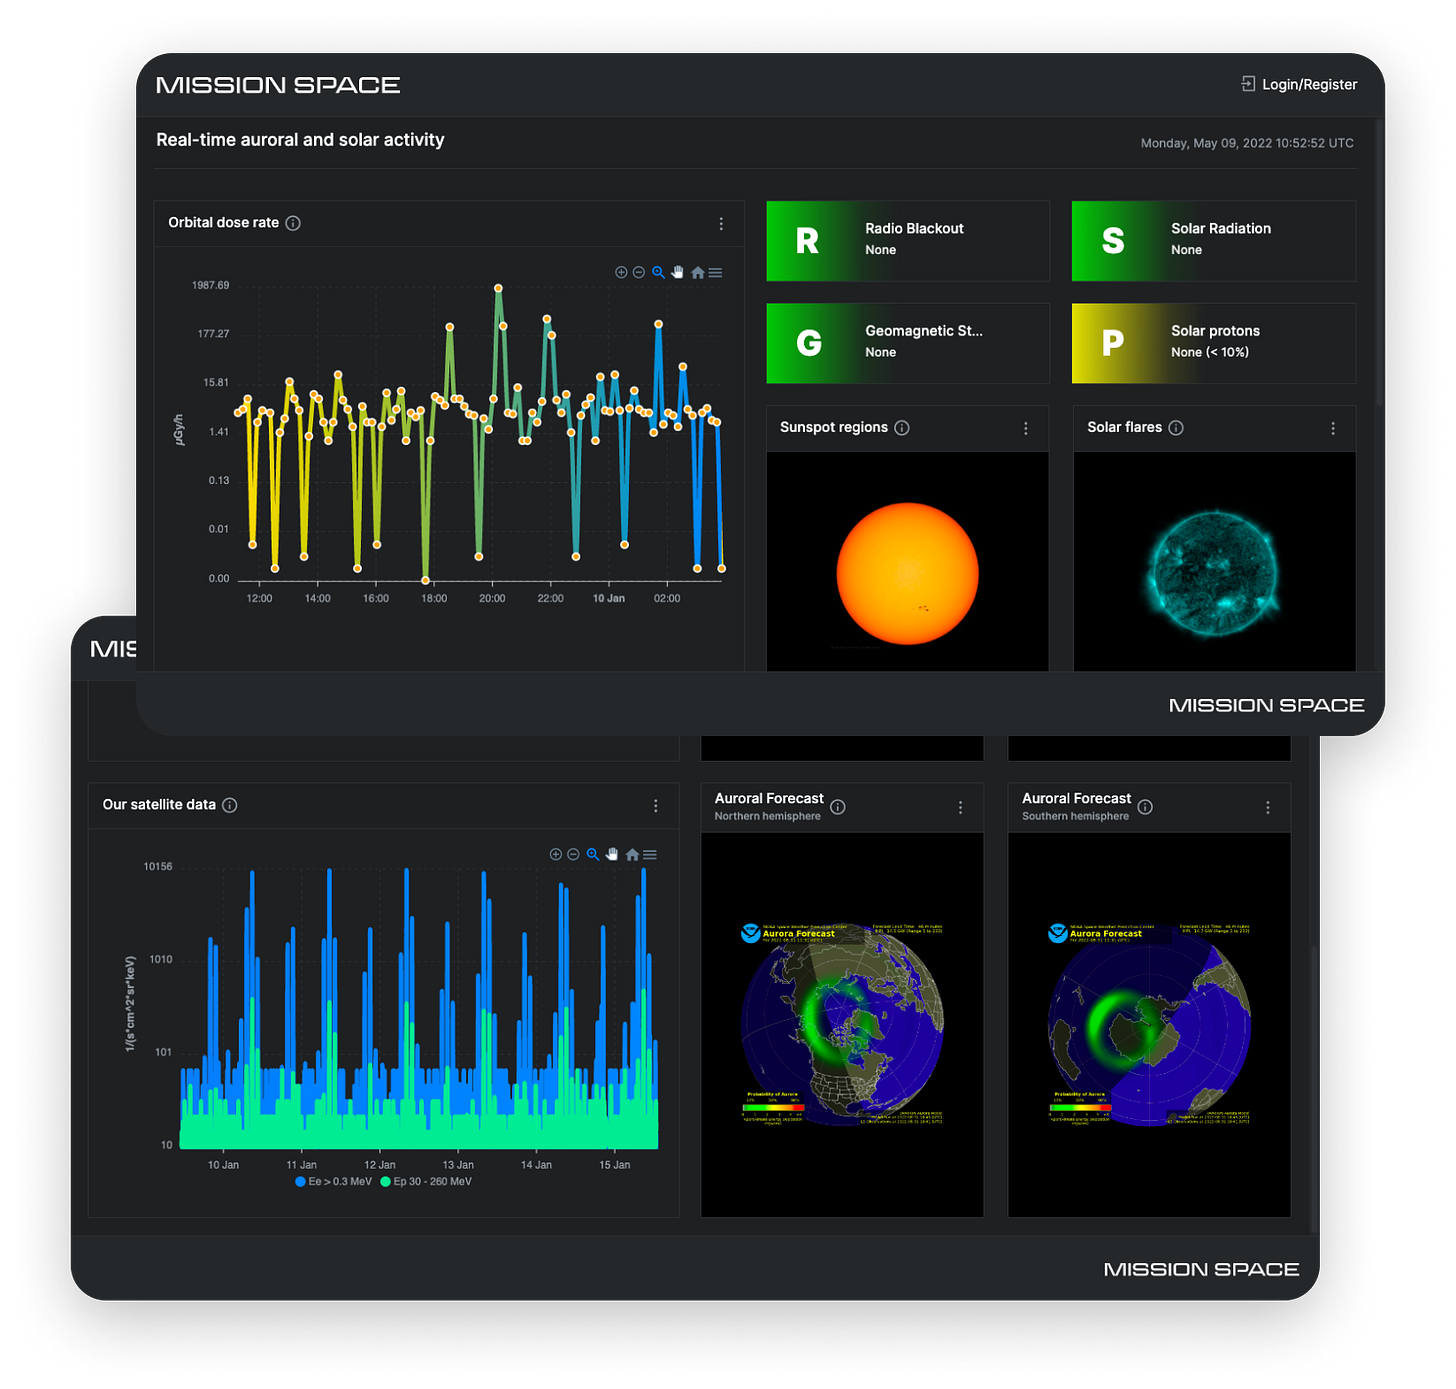Click the R Radio Blackout status card

pos(907,241)
